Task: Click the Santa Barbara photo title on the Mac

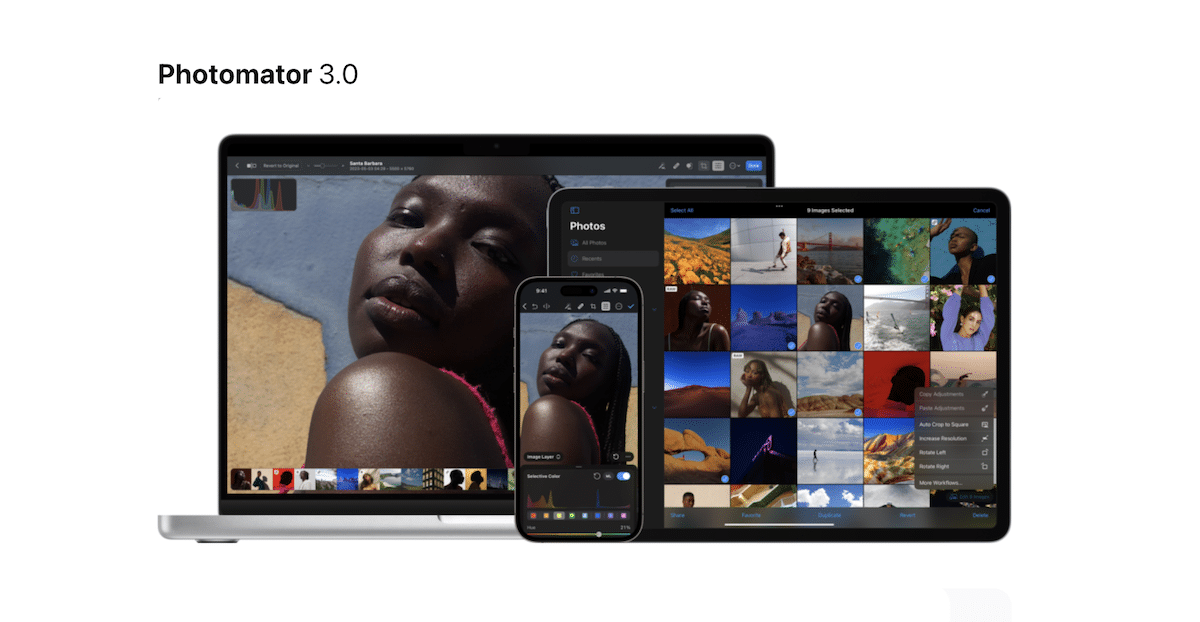Action: (364, 162)
